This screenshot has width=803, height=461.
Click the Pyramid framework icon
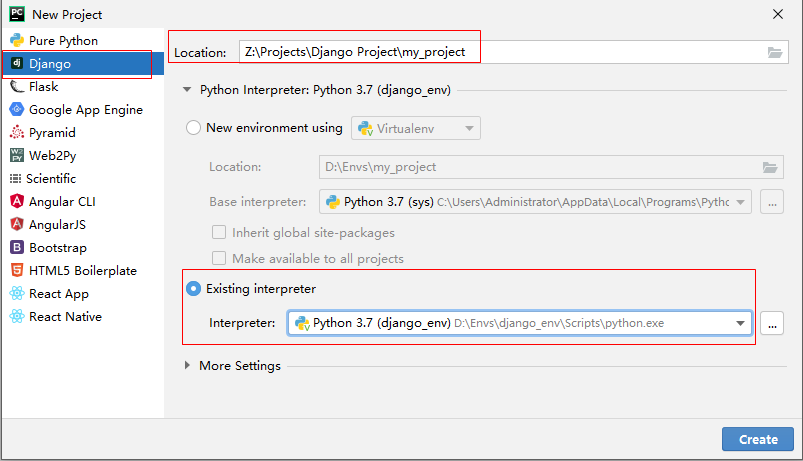click(17, 132)
